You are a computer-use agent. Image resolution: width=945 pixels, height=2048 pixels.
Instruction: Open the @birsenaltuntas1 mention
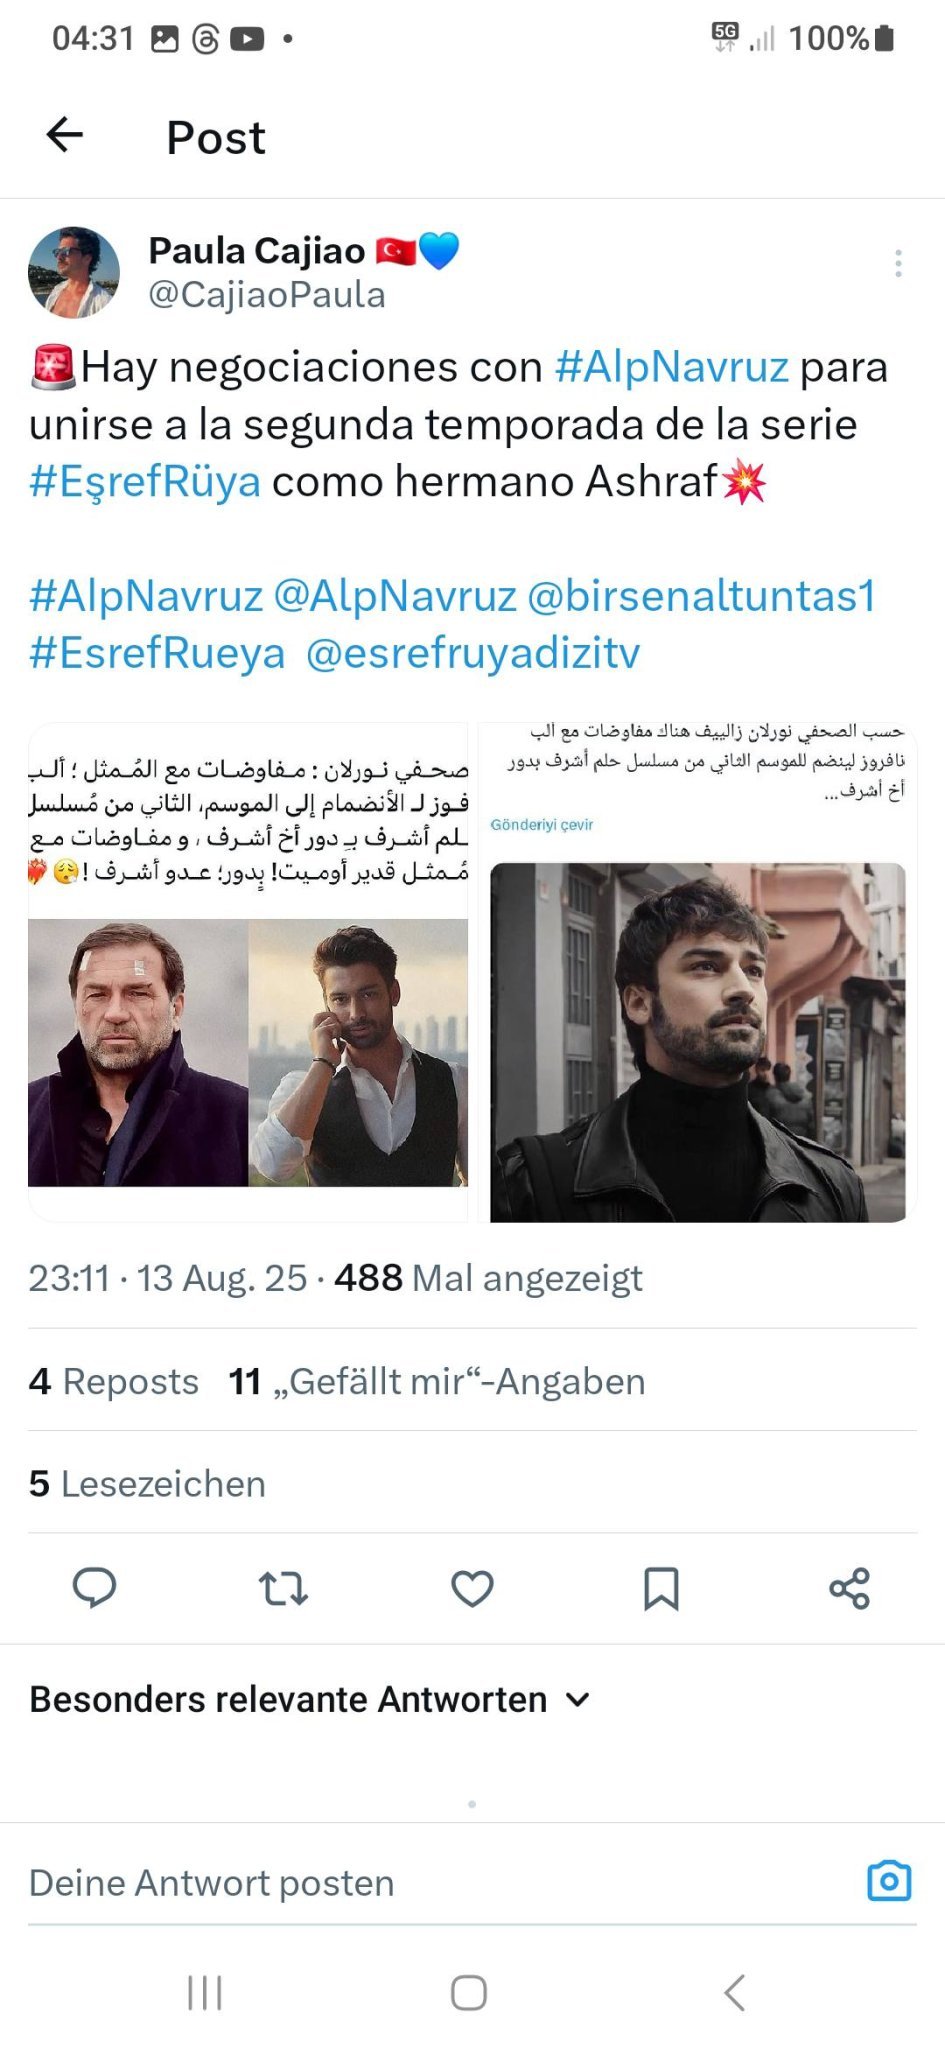701,596
